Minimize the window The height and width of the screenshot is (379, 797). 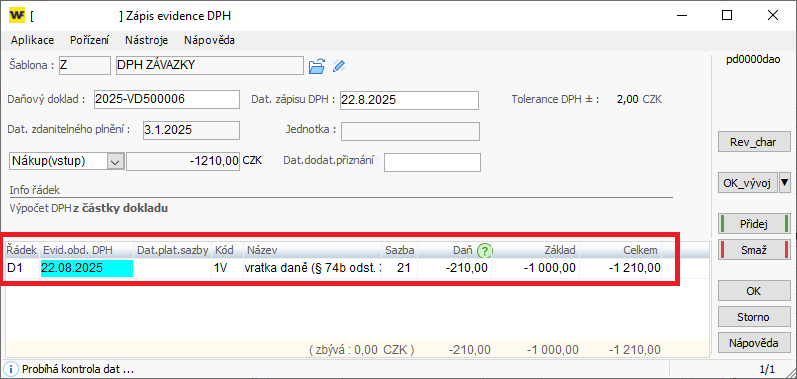[682, 16]
